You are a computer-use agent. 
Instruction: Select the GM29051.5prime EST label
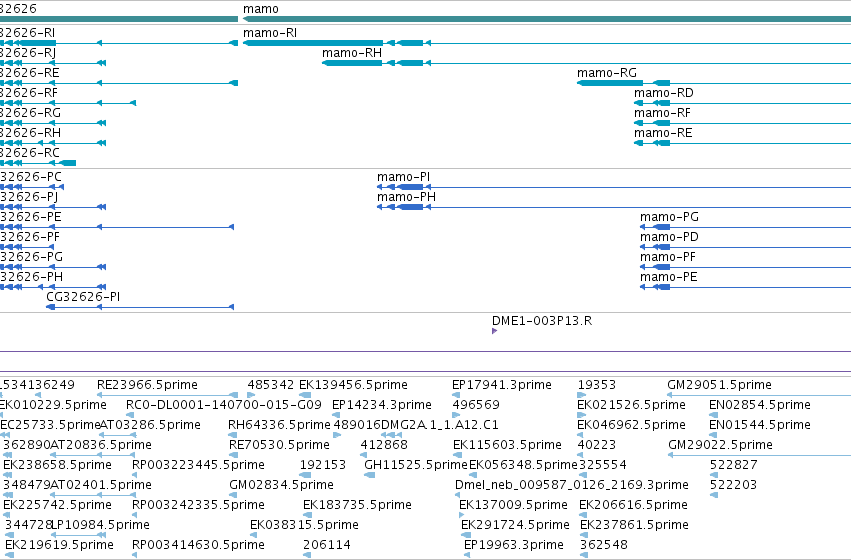[720, 385]
